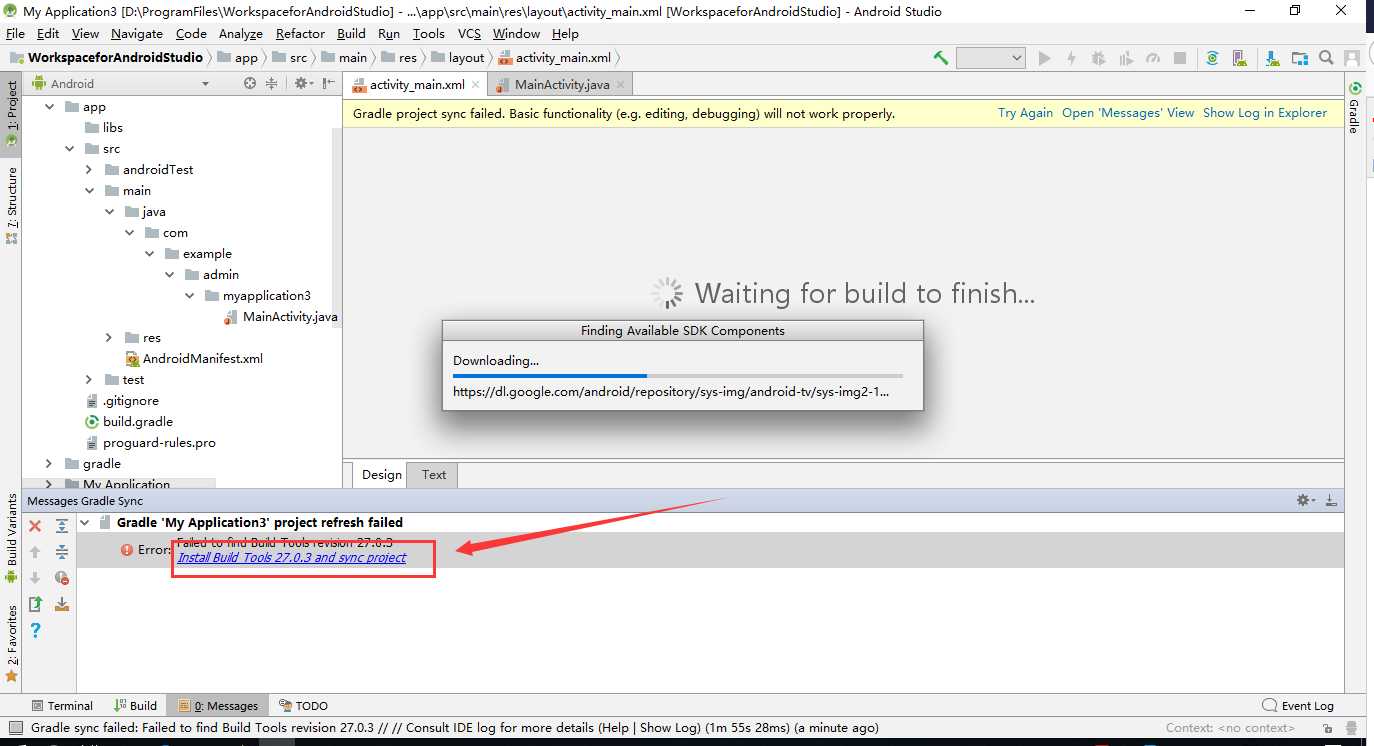Click the Messages panel gear settings icon
This screenshot has width=1374, height=746.
1305,500
